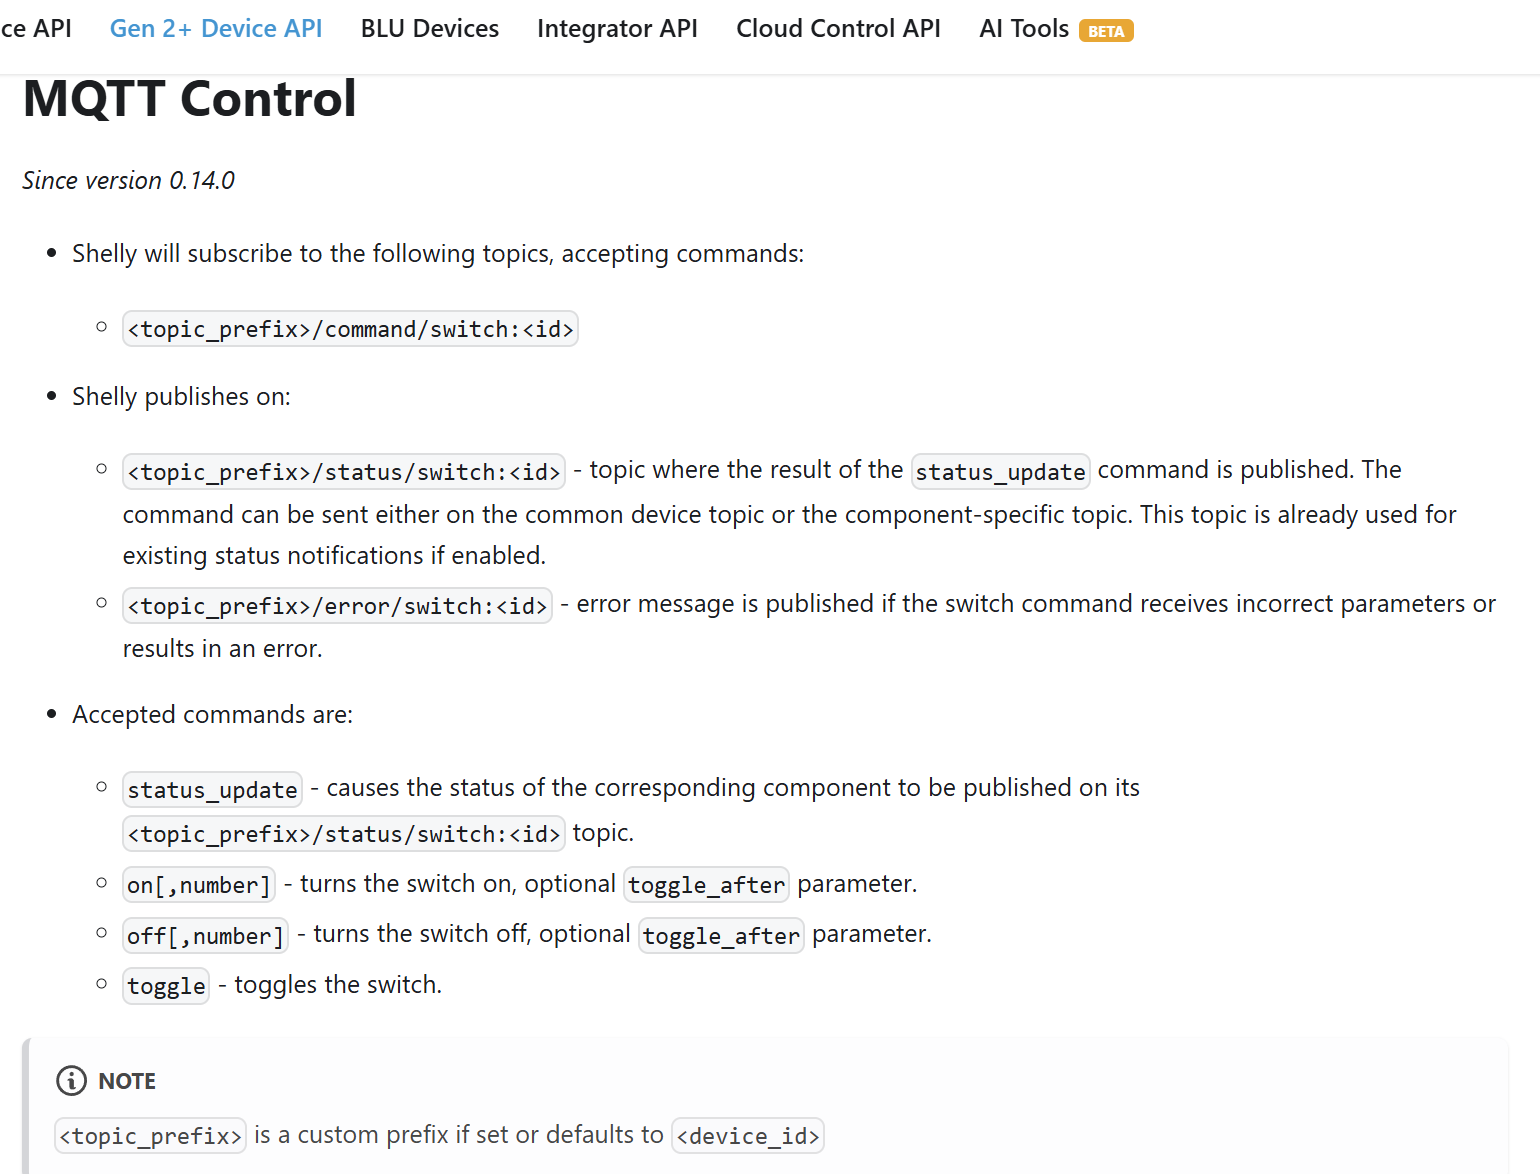Click the status/switch:<id> code under 'Shelly publishes on'
The image size is (1540, 1174).
pos(344,472)
